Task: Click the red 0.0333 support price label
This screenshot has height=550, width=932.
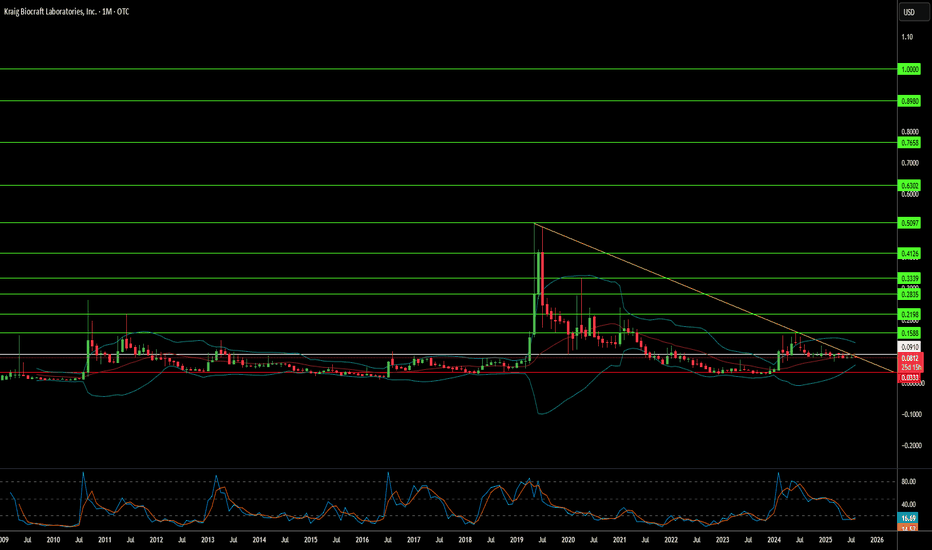Action: (x=909, y=378)
